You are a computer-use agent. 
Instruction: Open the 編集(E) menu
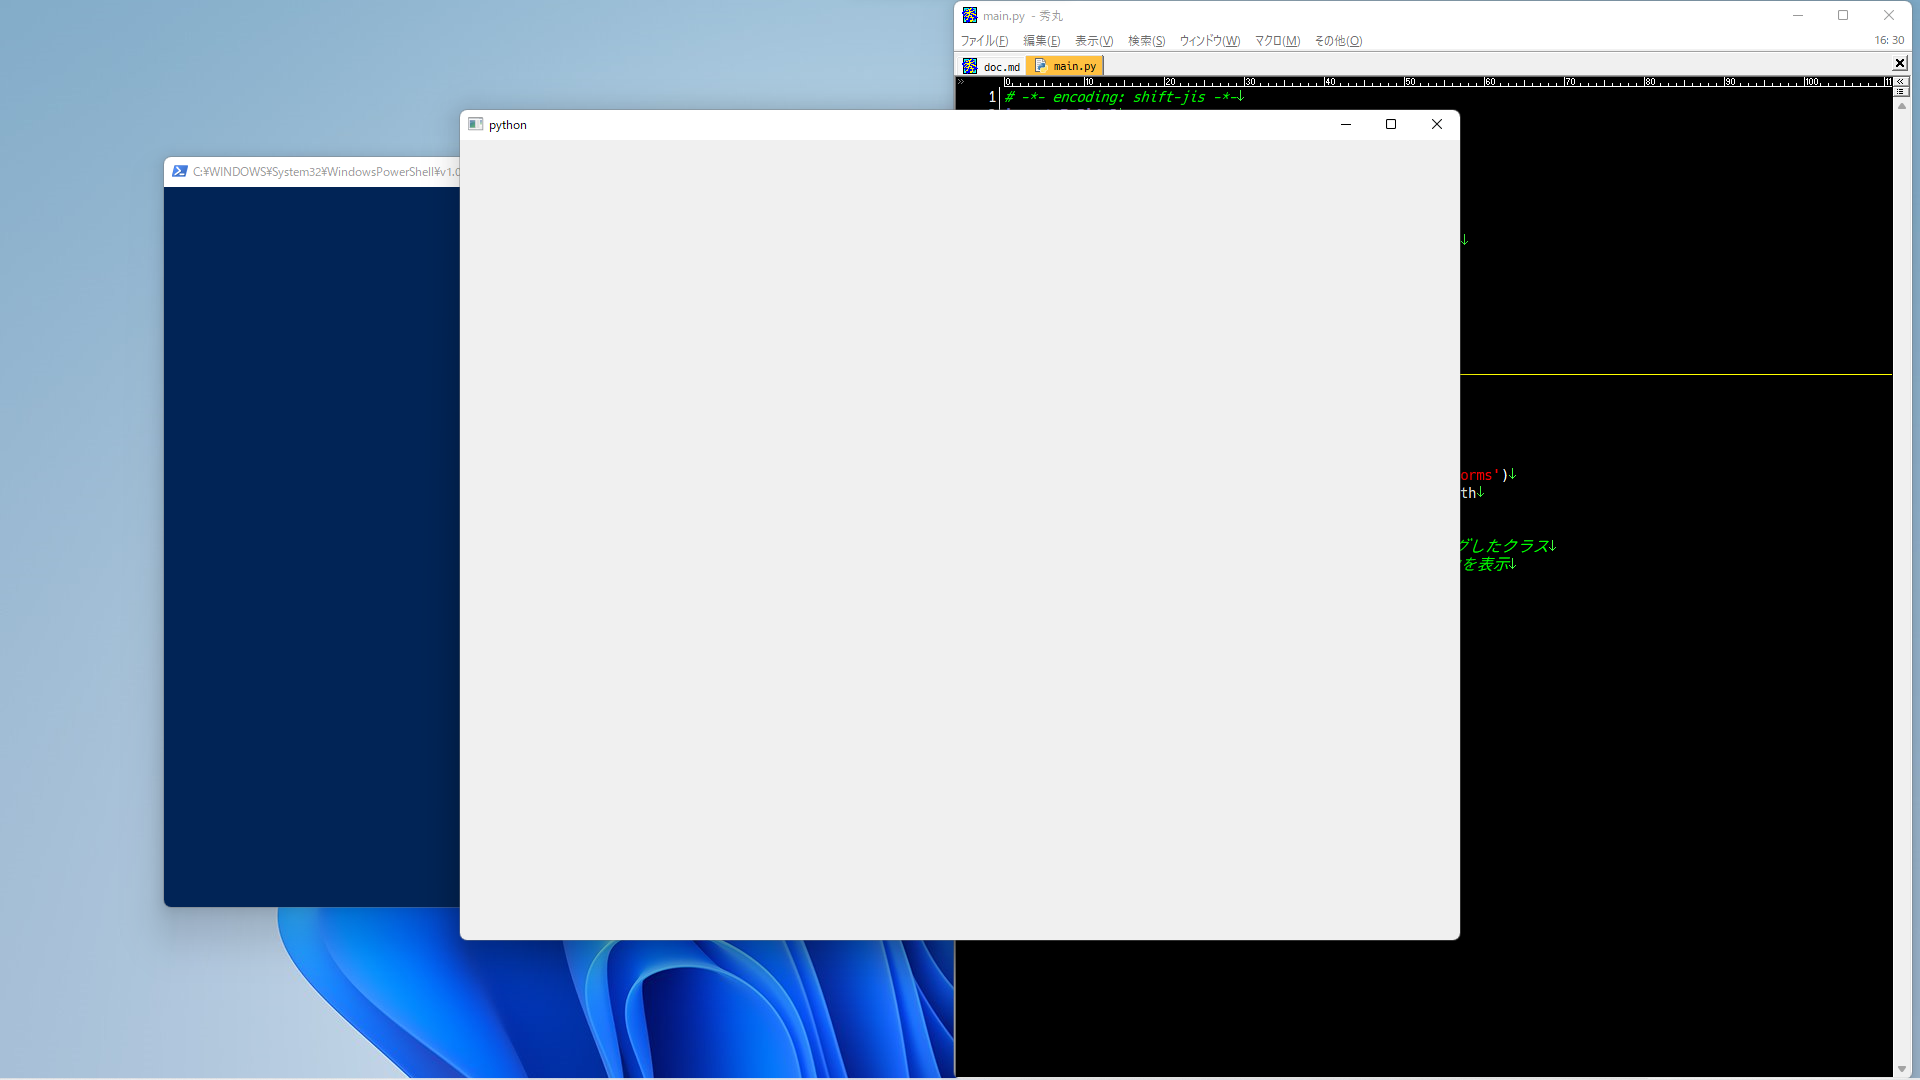(x=1042, y=41)
